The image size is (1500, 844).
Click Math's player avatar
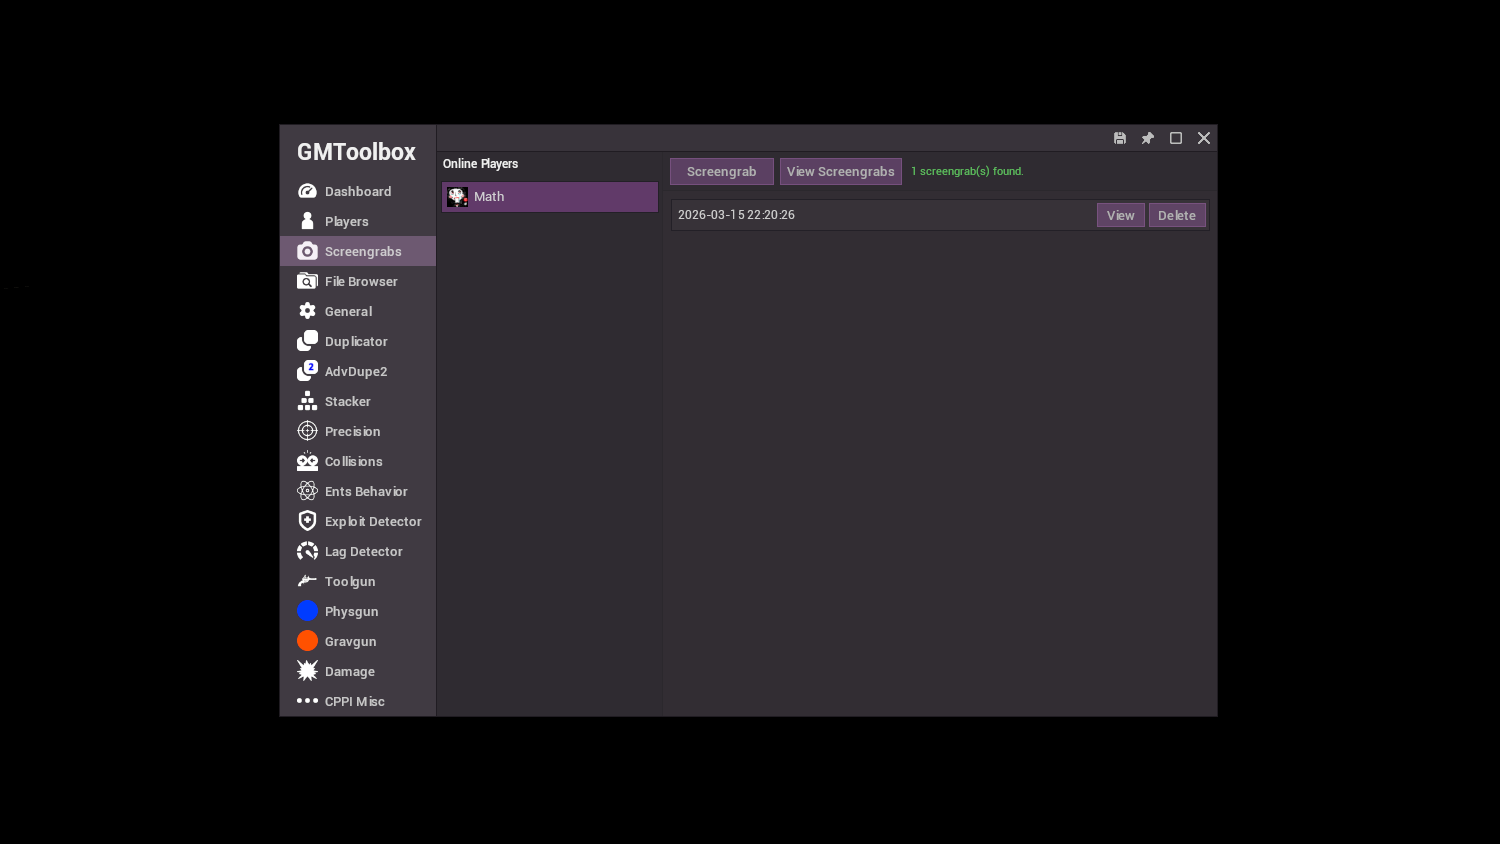point(457,197)
